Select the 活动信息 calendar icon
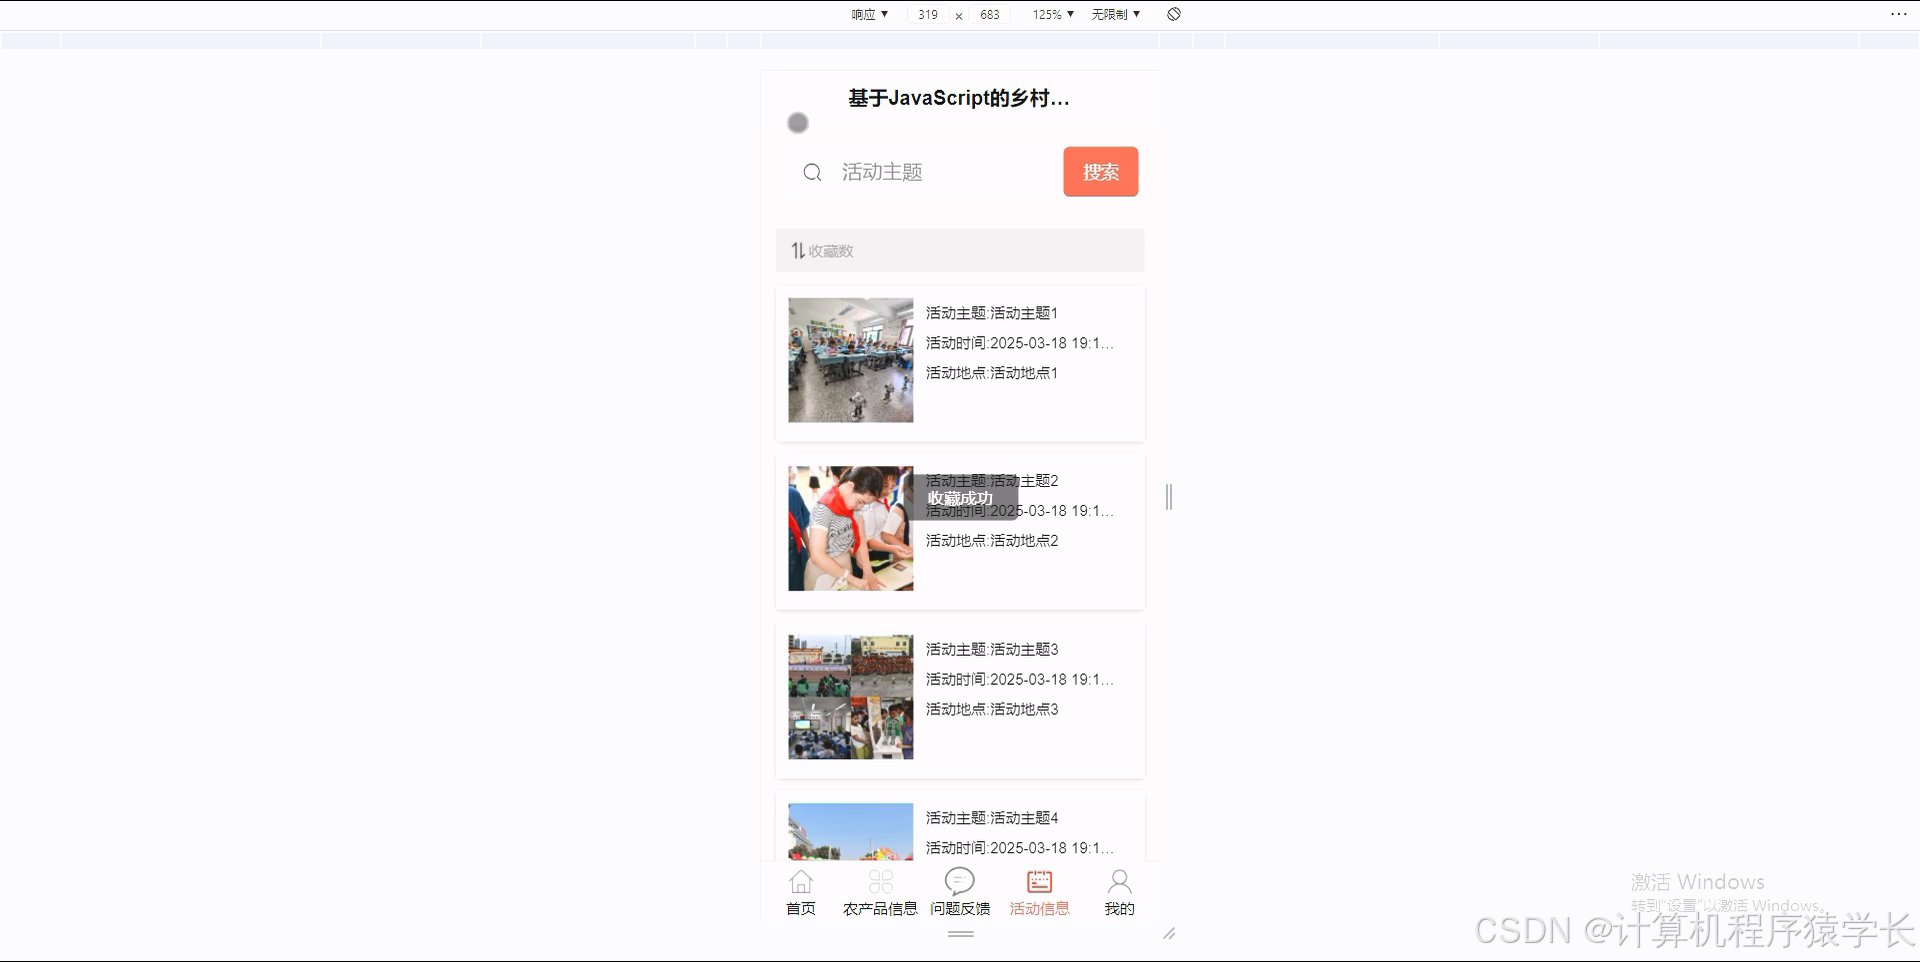The width and height of the screenshot is (1920, 962). (1040, 882)
